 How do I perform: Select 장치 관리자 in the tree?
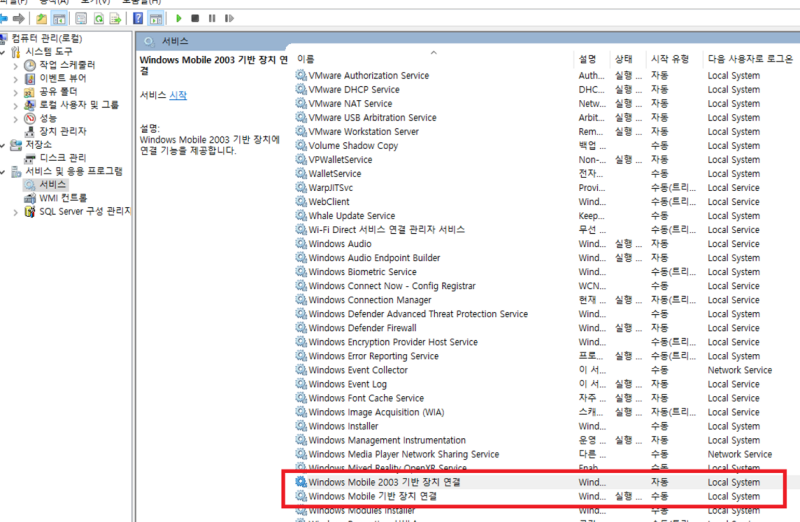click(x=62, y=131)
